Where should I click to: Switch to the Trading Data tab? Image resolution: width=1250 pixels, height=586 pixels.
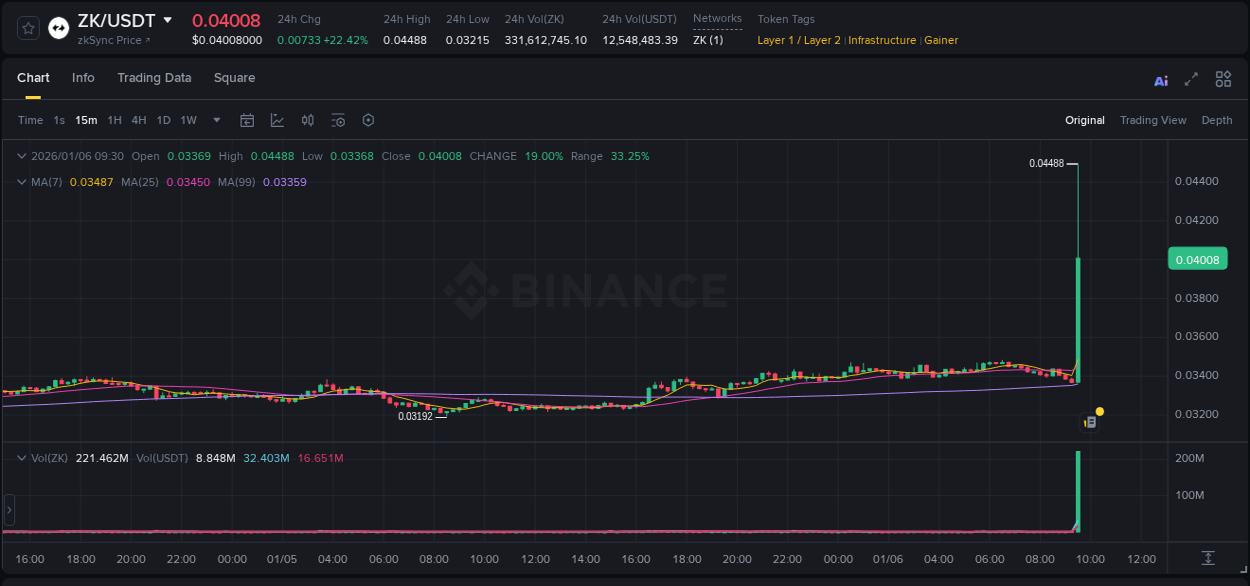click(x=154, y=77)
